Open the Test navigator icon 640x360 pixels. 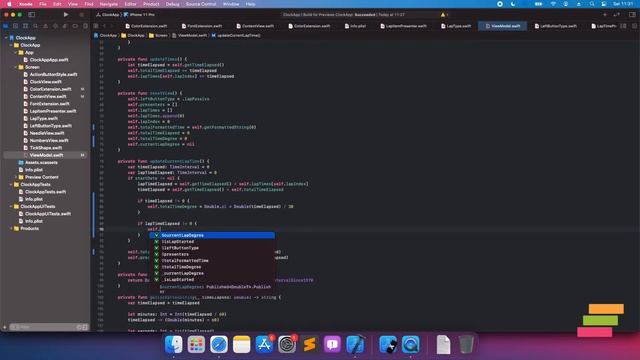[55, 26]
